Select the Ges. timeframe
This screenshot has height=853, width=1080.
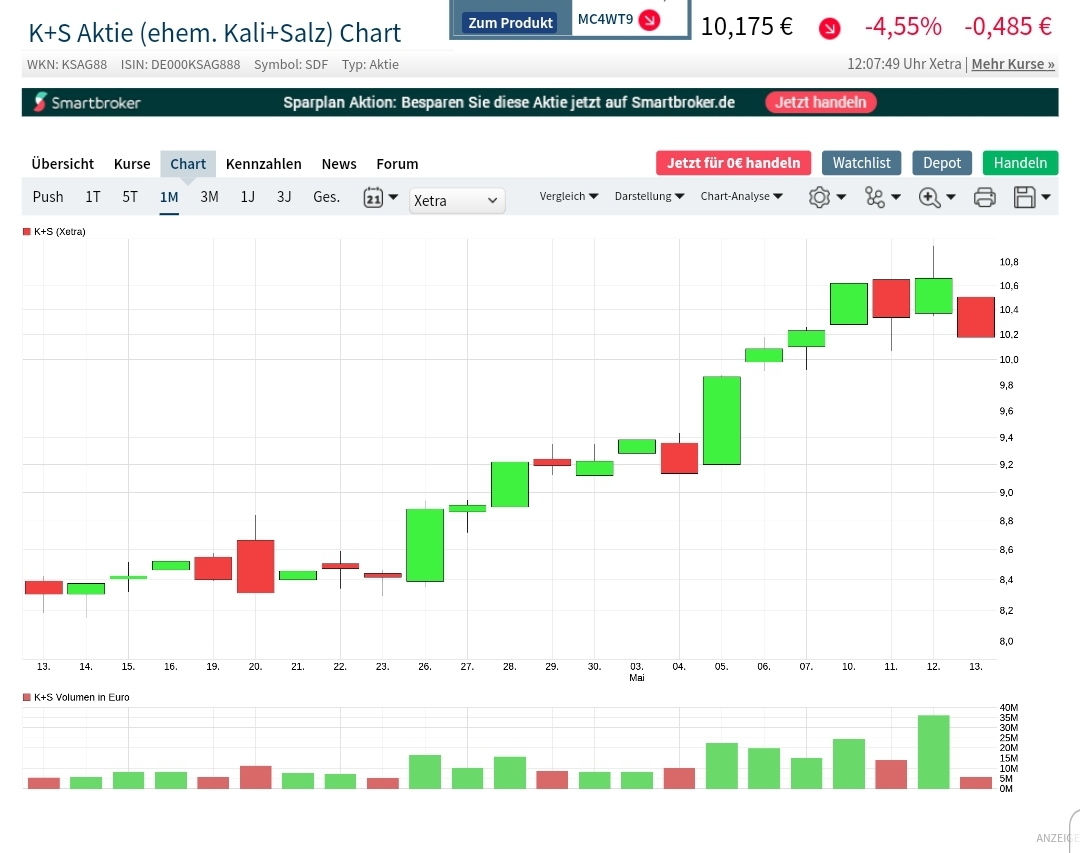(x=326, y=197)
